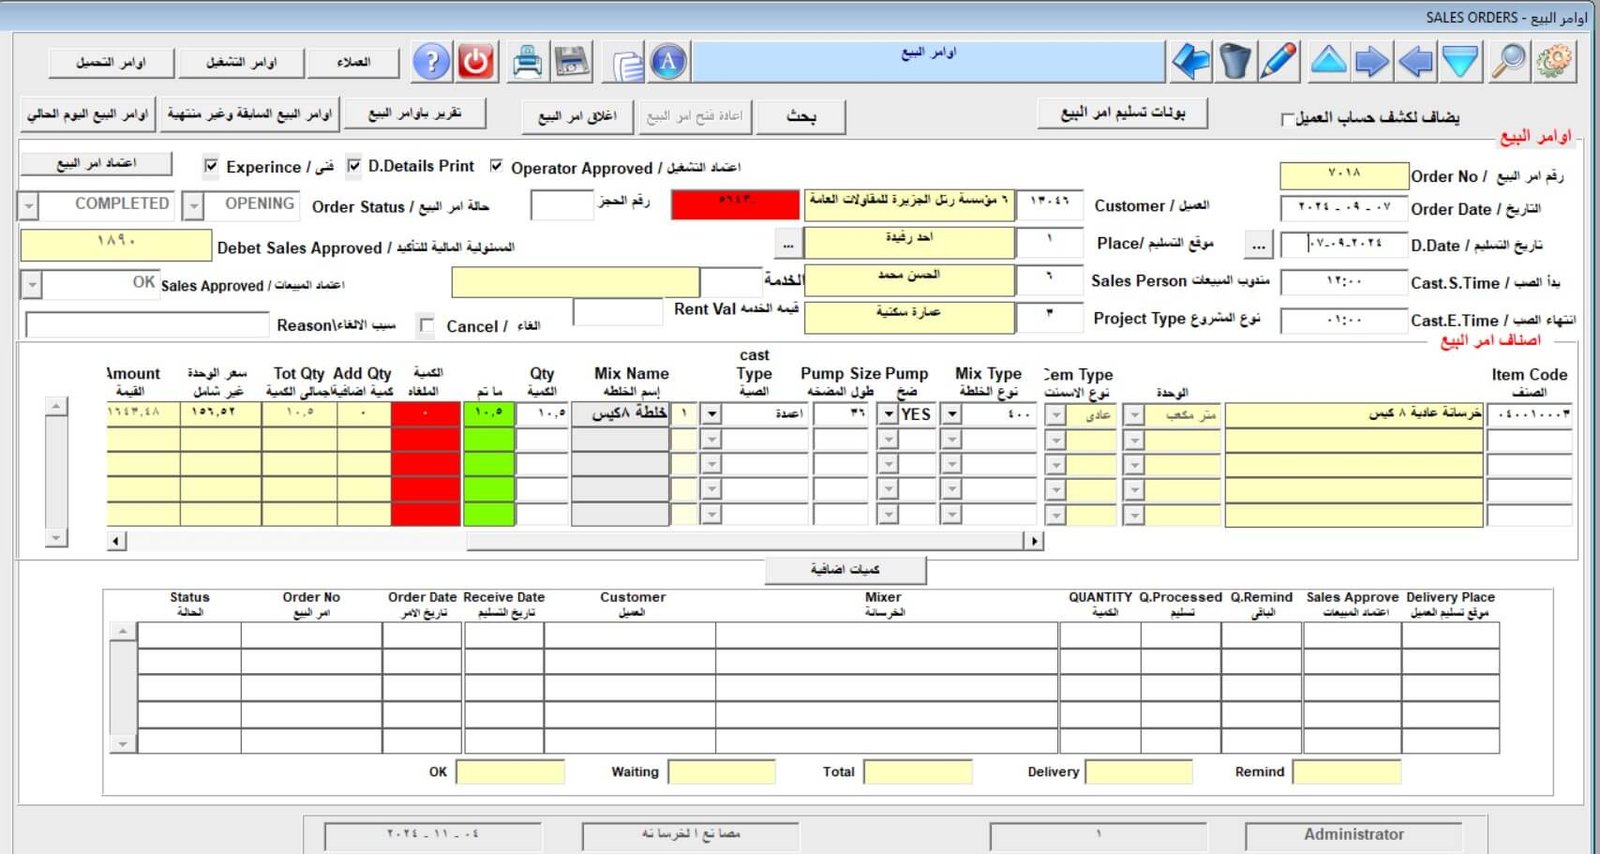Click the Reason text input field

click(147, 325)
